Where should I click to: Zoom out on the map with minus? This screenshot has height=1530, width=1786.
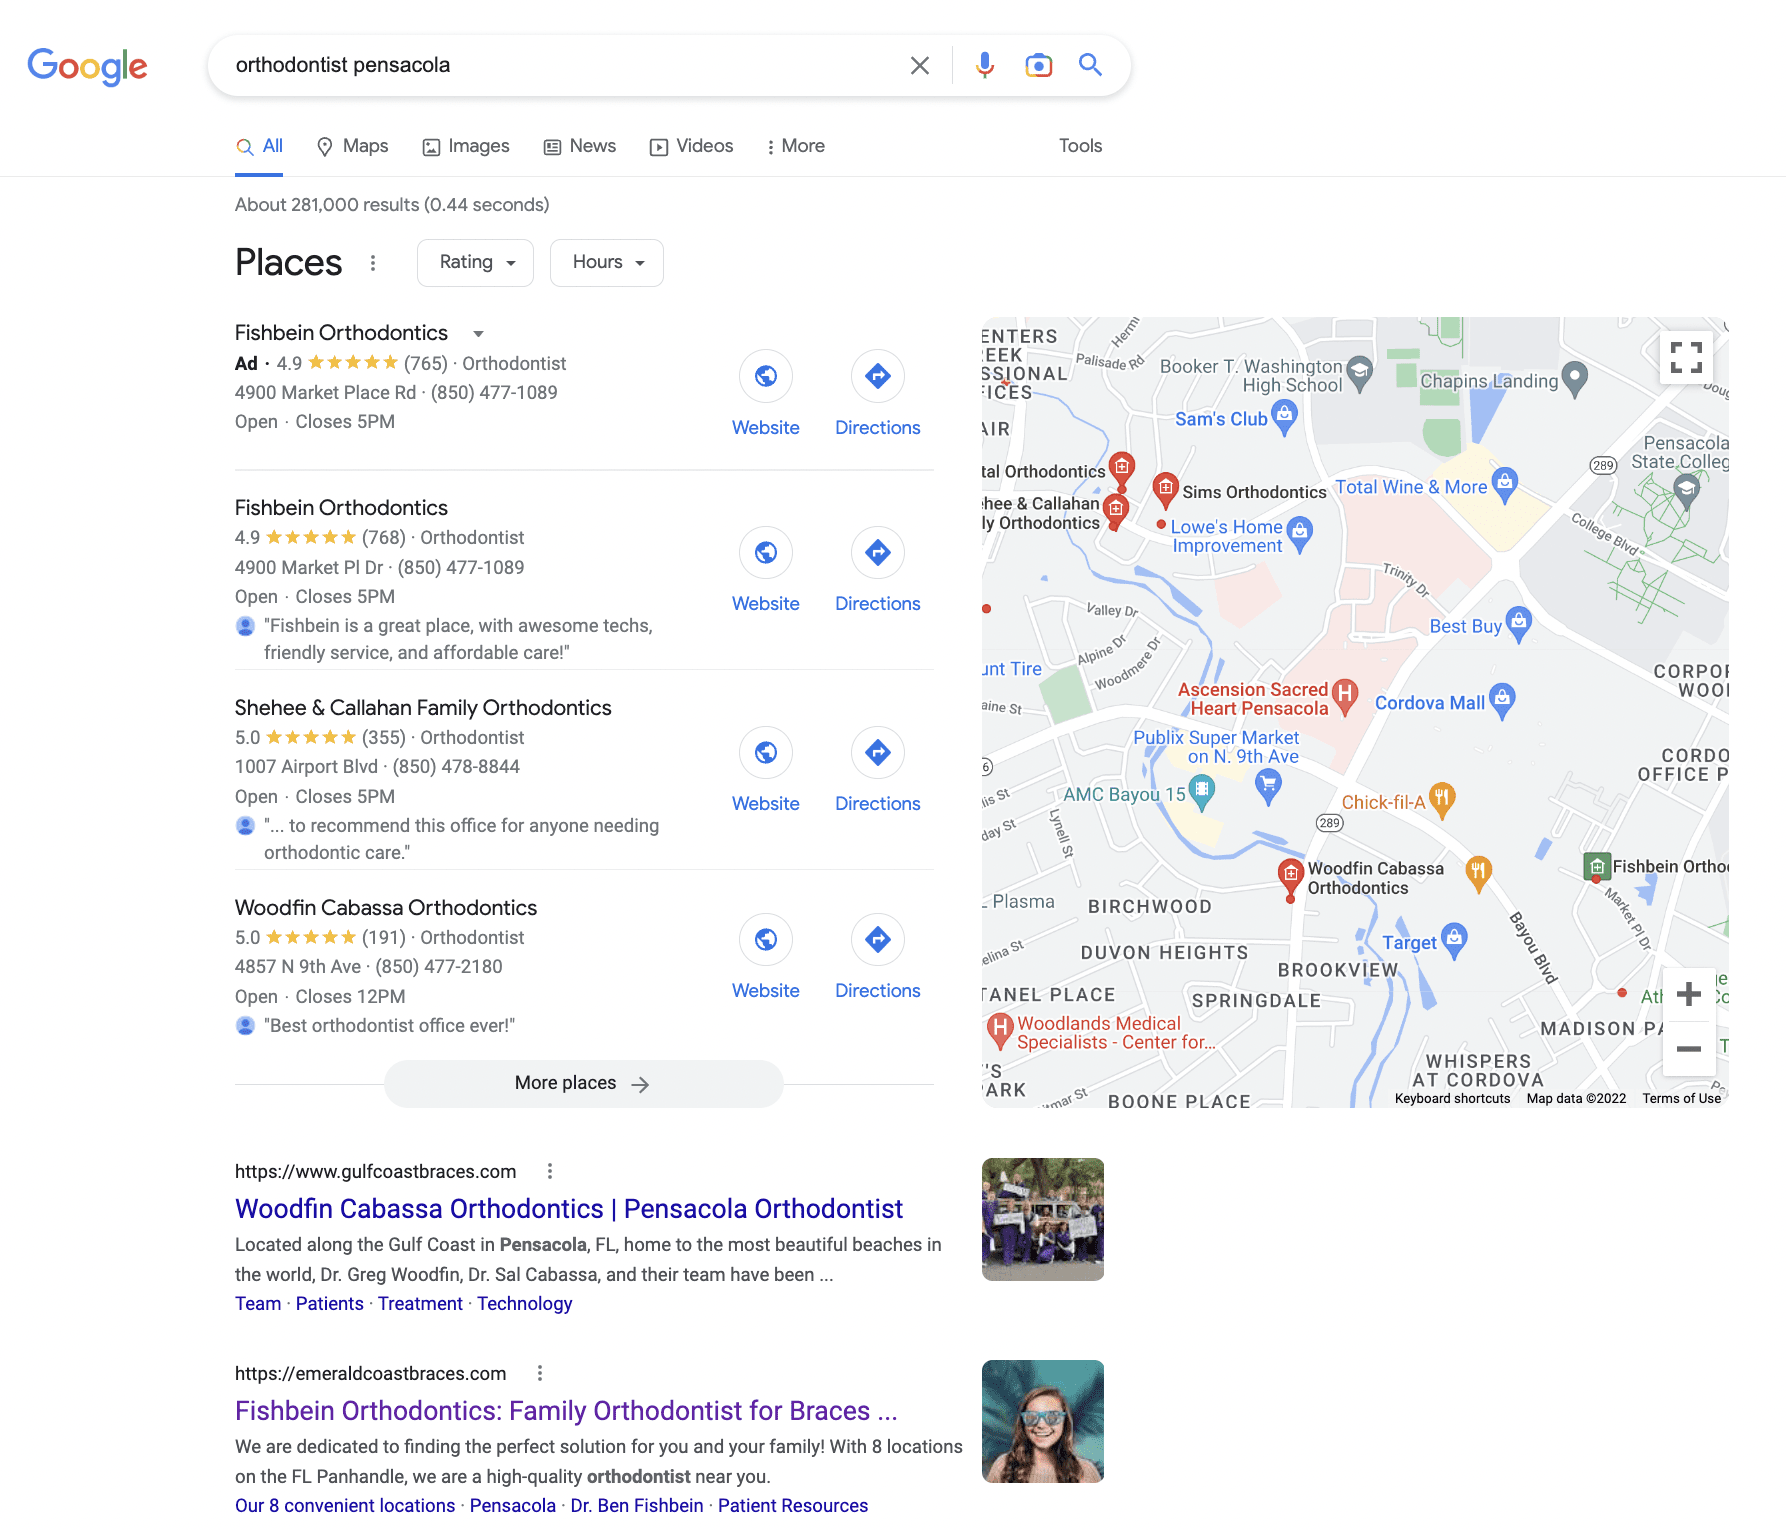click(x=1689, y=1049)
